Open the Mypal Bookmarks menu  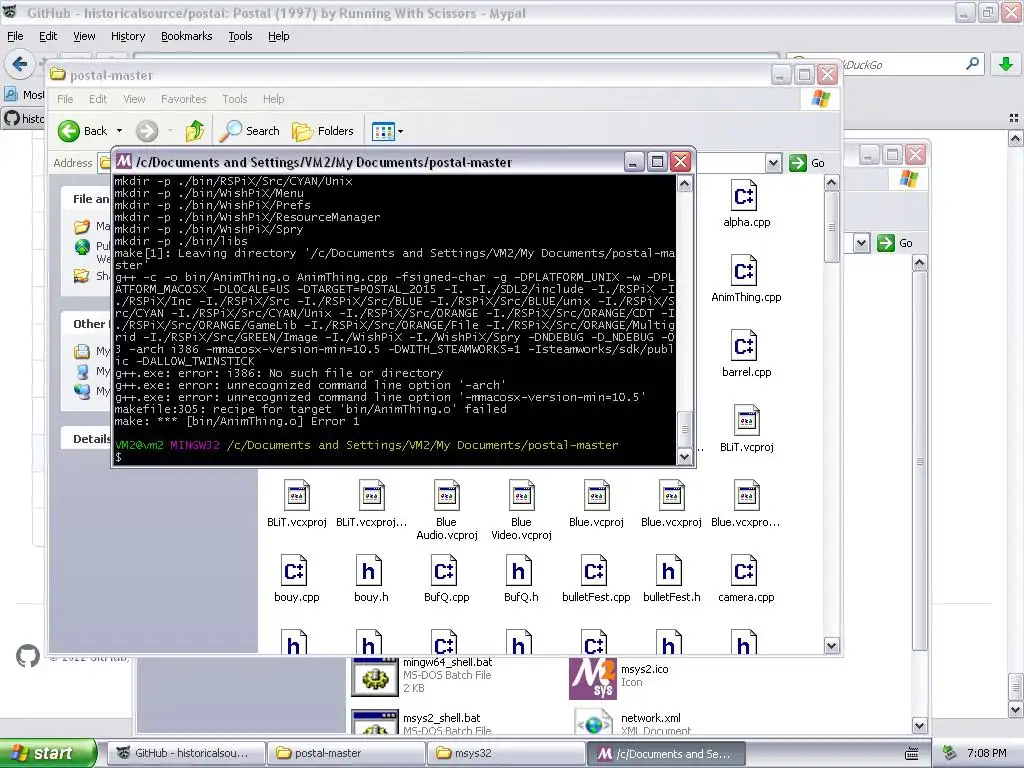pos(187,37)
